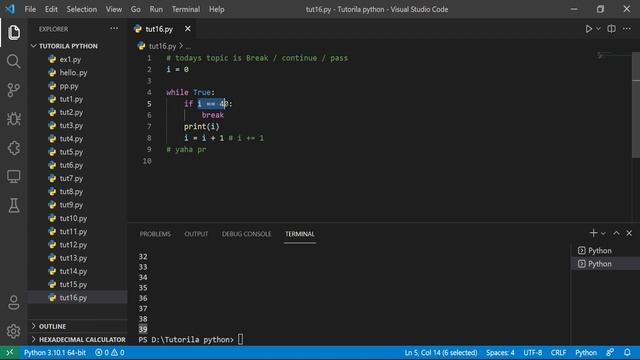Open the Selection menu

coord(82,9)
